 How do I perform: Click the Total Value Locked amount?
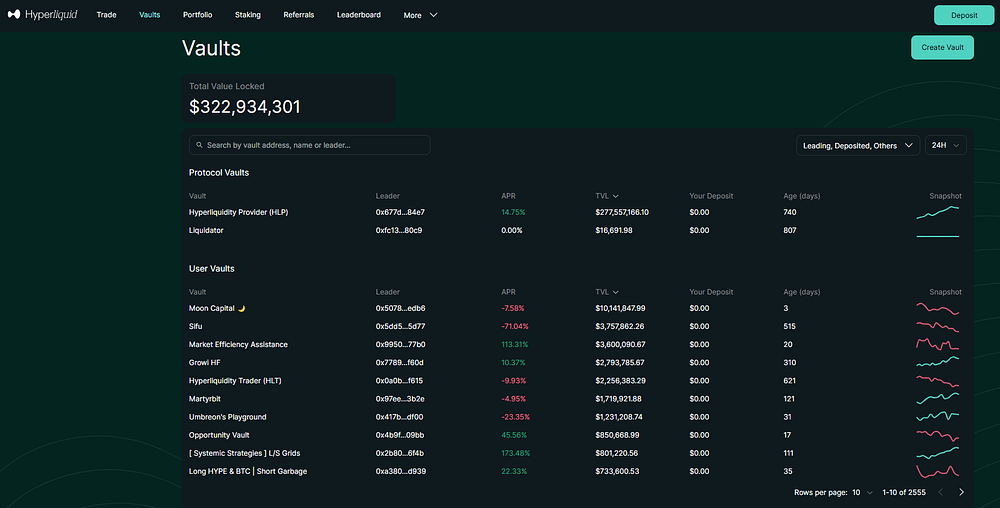coord(244,106)
